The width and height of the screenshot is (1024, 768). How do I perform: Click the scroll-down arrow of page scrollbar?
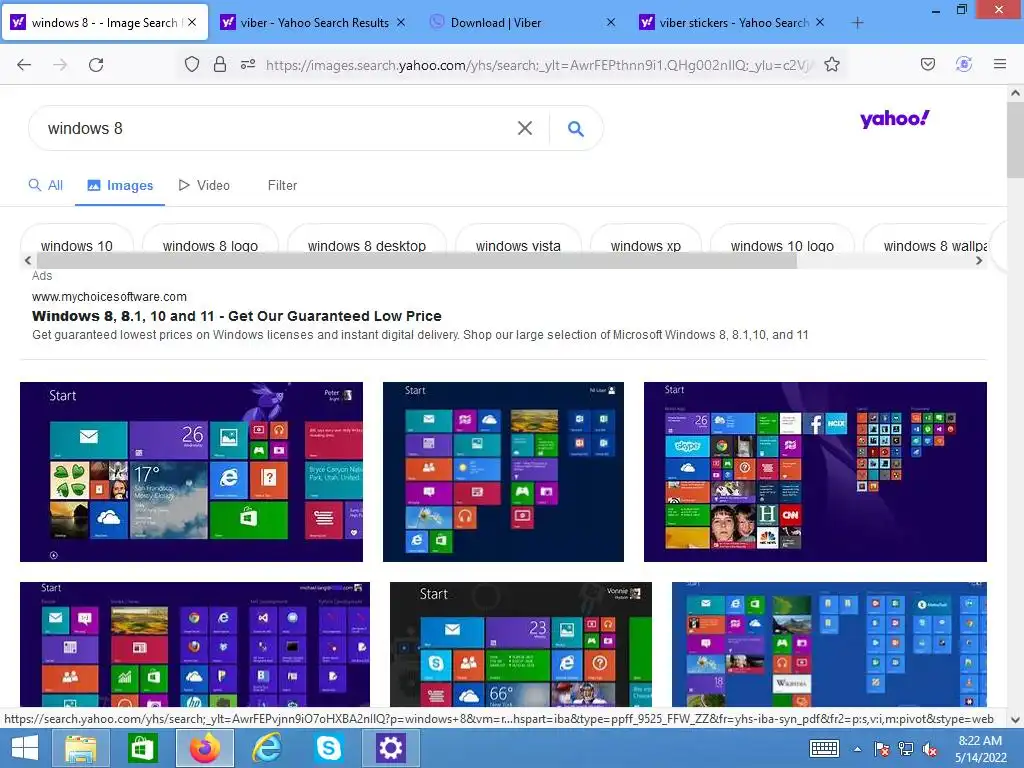(x=1015, y=719)
